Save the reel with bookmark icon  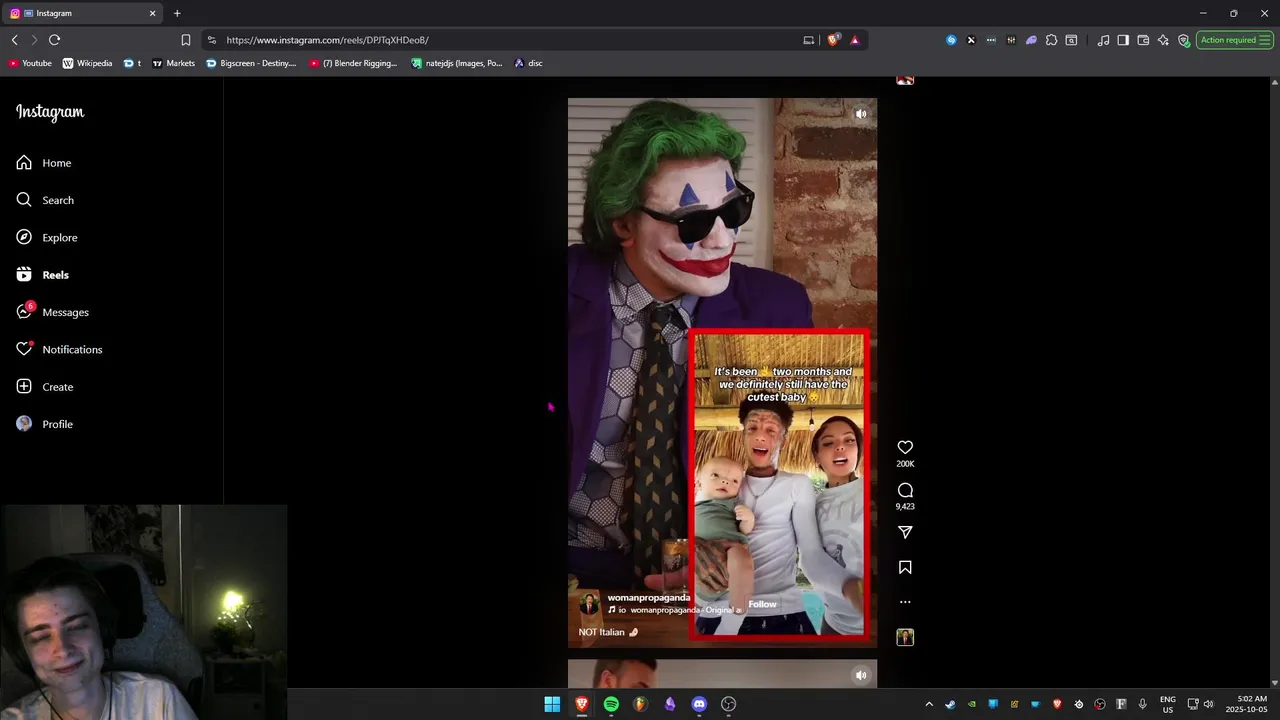click(x=905, y=567)
